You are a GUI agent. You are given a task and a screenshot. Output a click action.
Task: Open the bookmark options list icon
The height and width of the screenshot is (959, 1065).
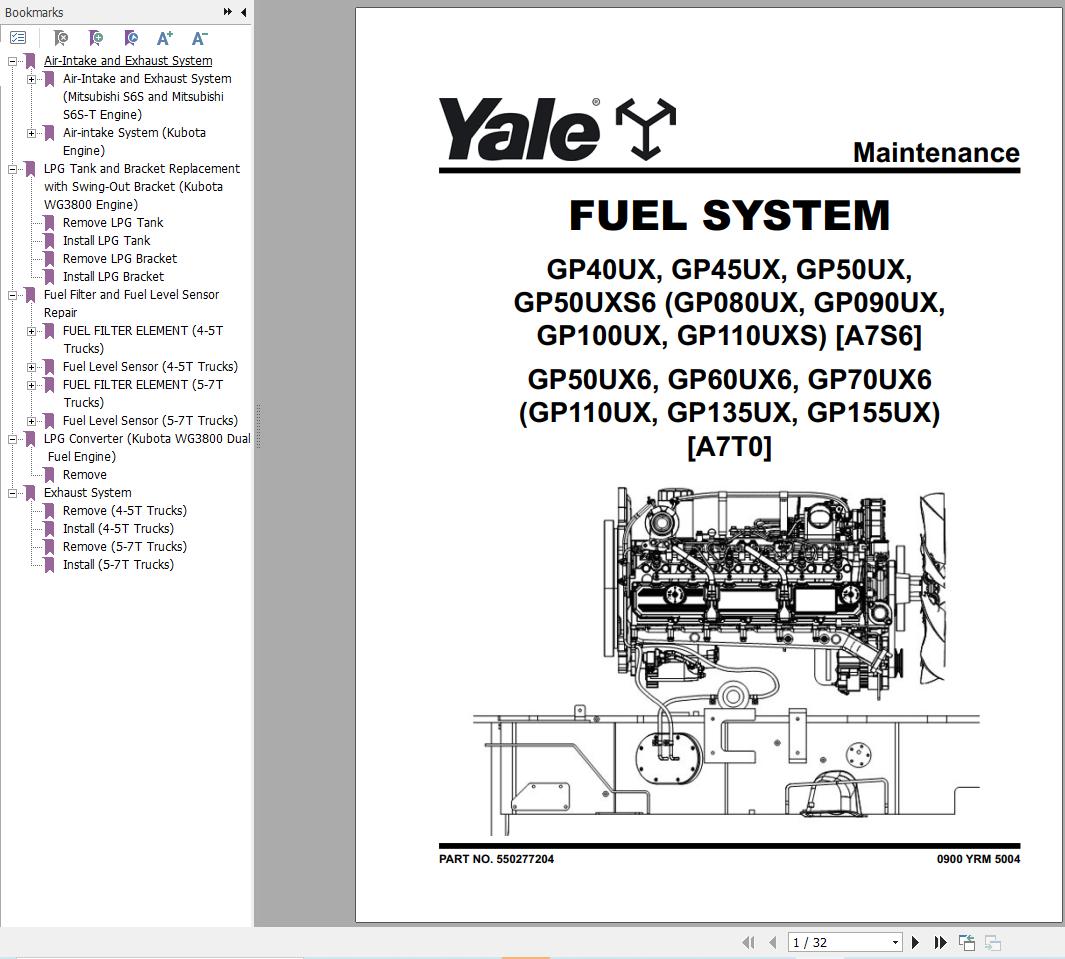pos(18,37)
